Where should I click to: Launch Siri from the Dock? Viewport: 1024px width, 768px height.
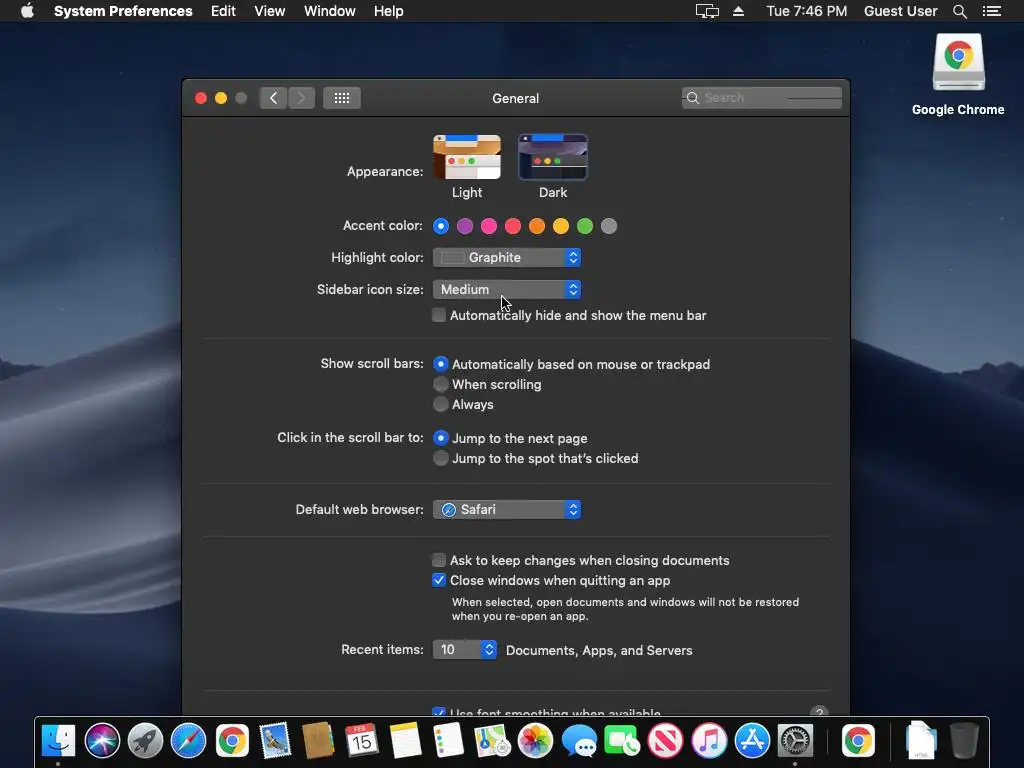click(102, 741)
